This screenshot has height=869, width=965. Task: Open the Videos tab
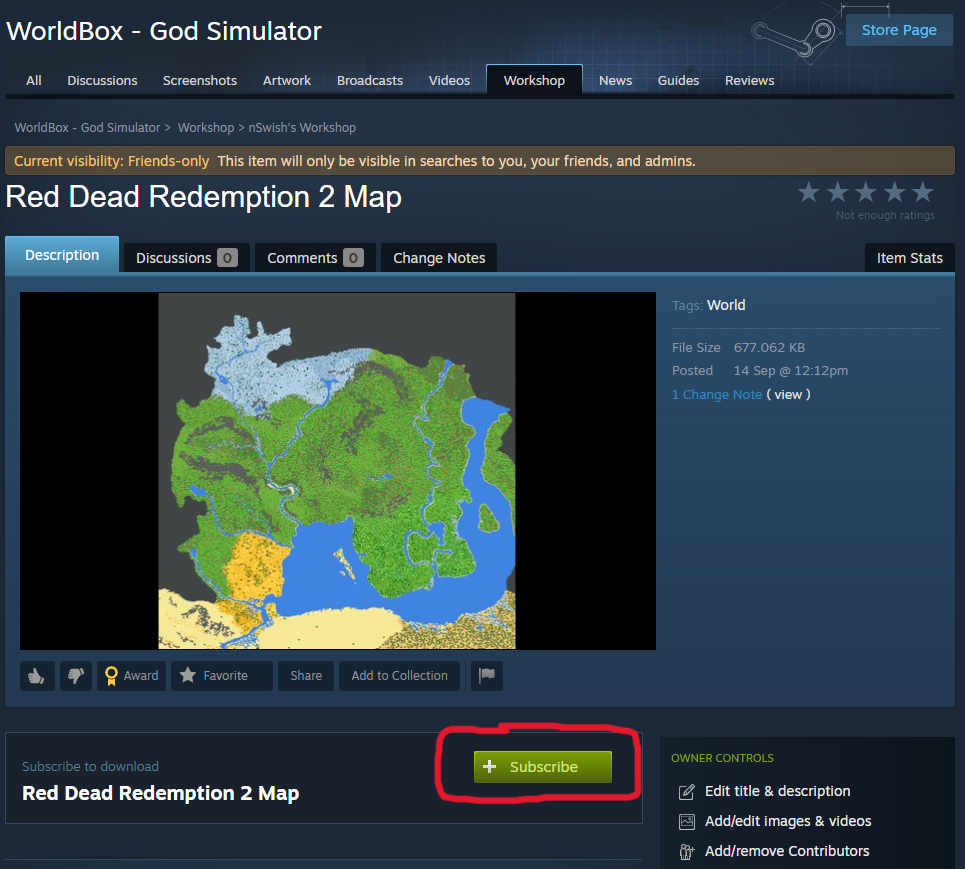(449, 81)
